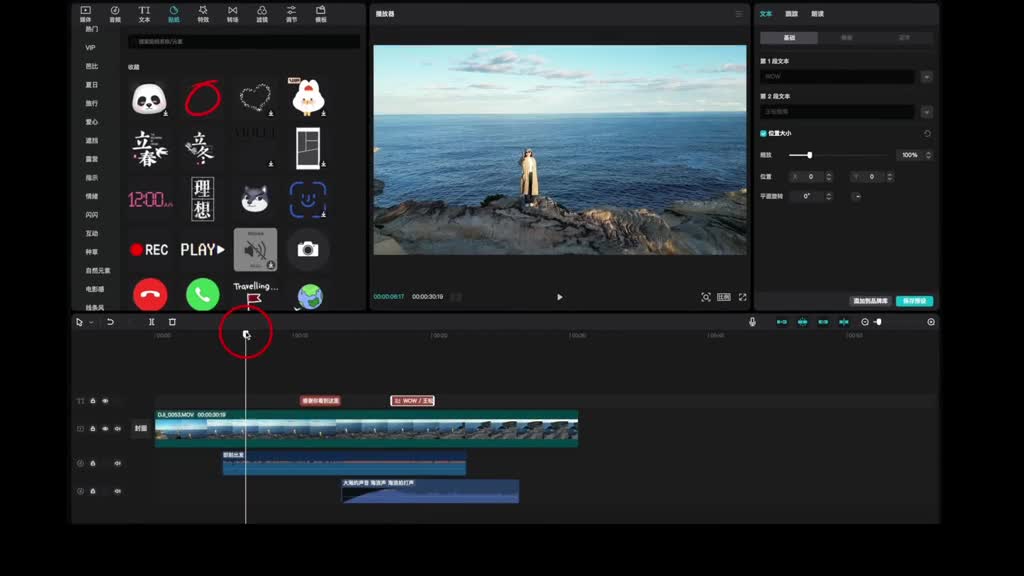Uncheck the 位置大小 checkbox
This screenshot has height=576, width=1024.
tap(764, 133)
